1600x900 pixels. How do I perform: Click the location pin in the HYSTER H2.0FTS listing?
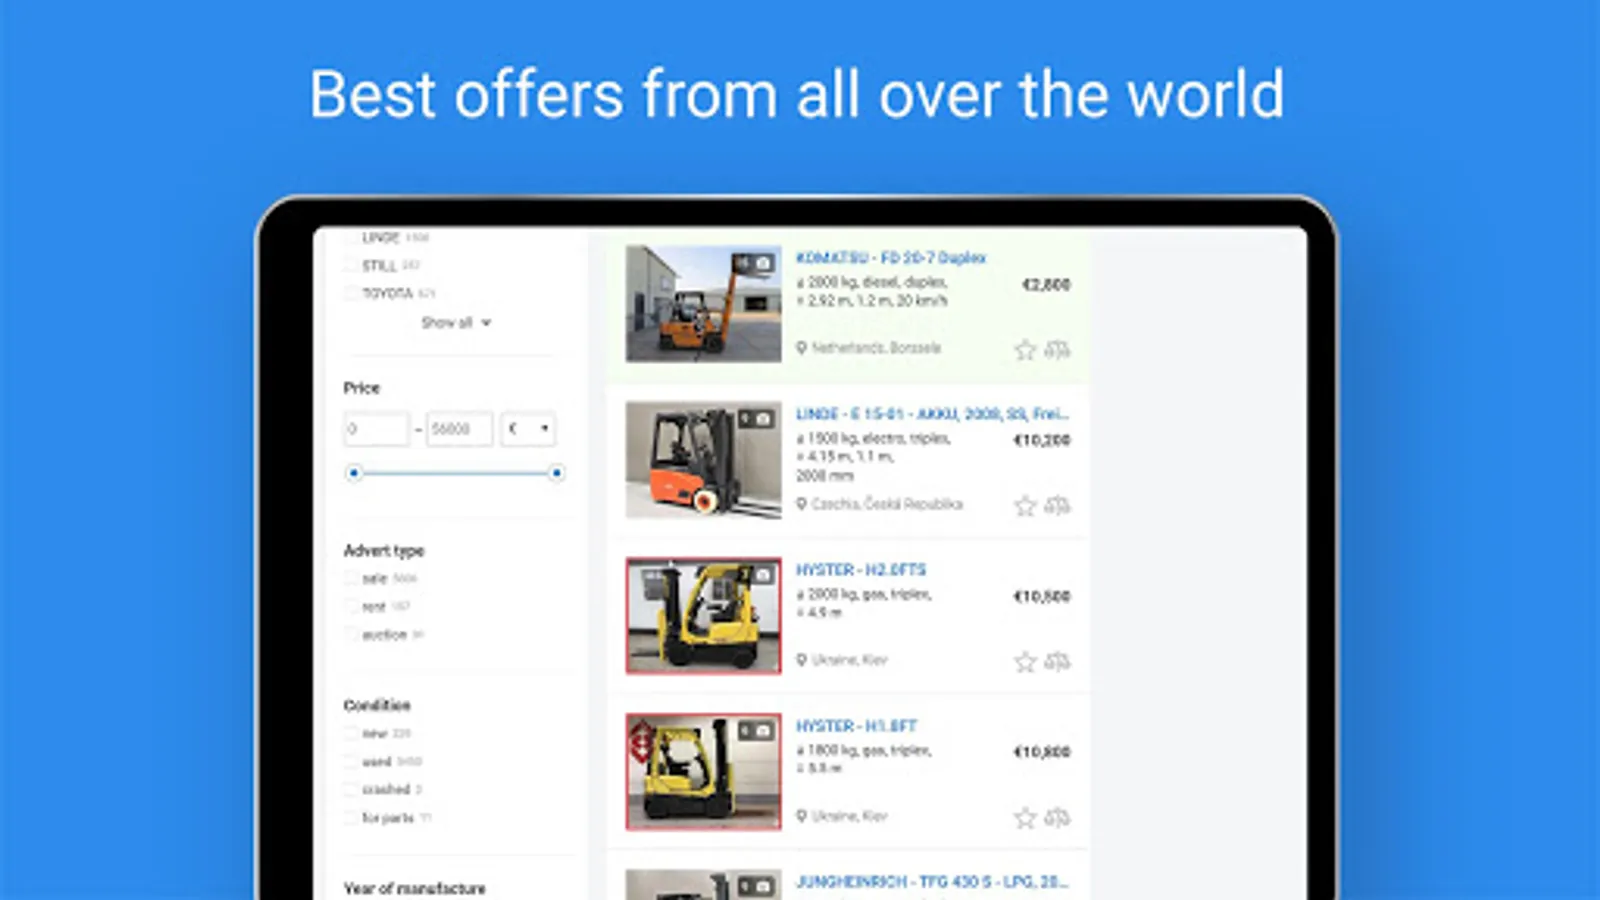click(x=801, y=660)
